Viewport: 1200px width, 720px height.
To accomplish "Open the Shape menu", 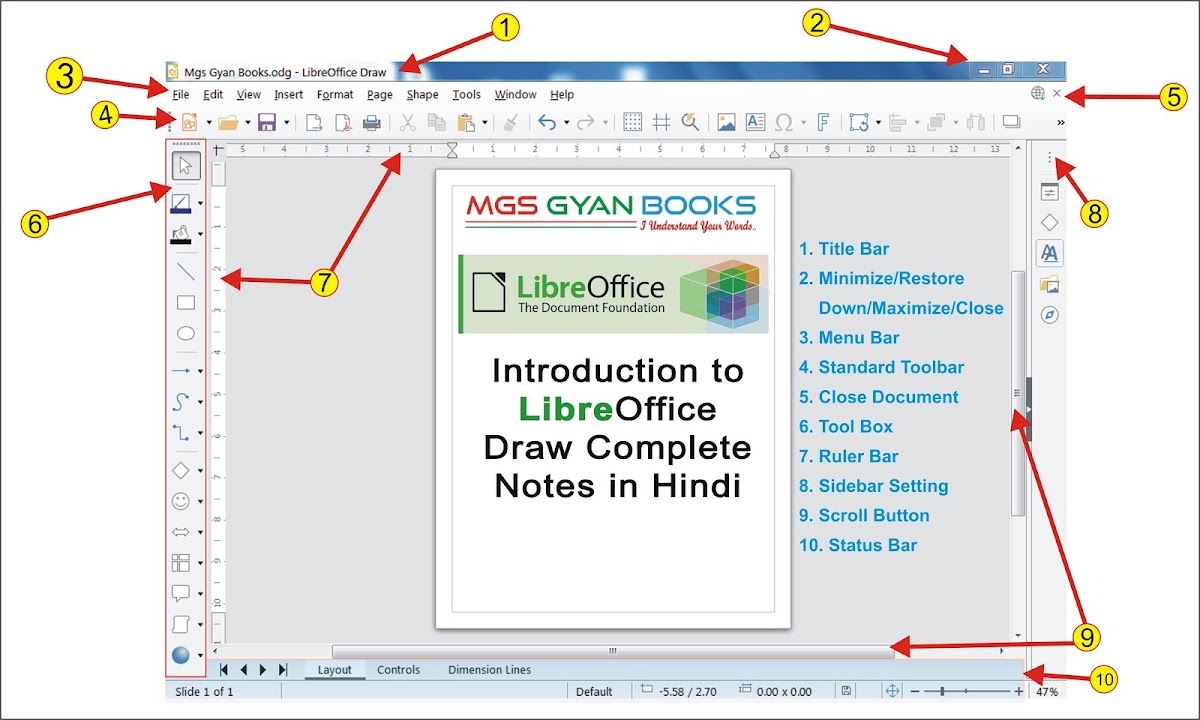I will point(422,95).
